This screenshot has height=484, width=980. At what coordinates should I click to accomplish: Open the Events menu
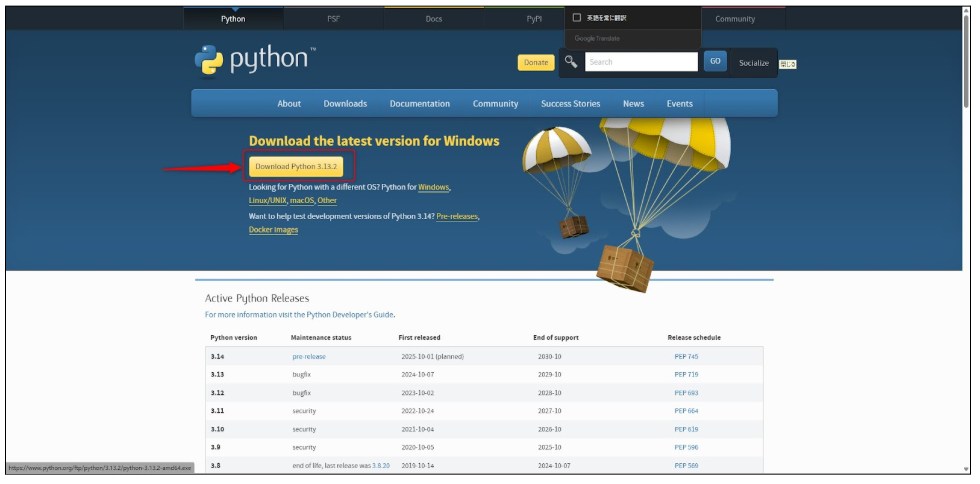679,104
